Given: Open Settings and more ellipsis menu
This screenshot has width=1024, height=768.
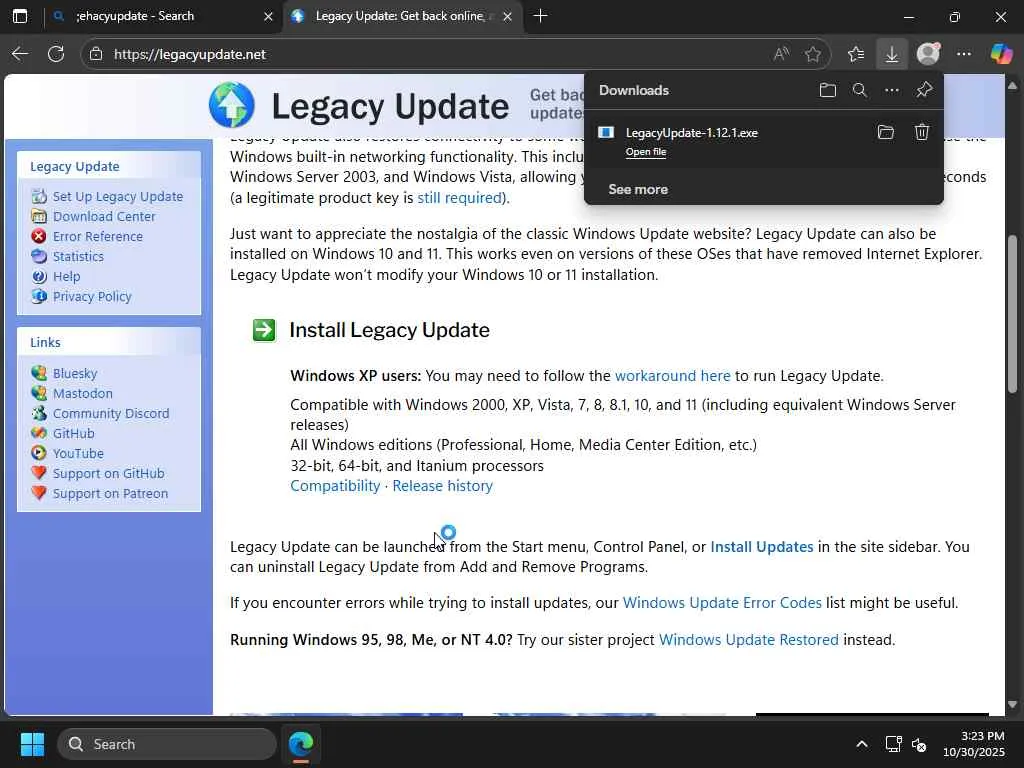Looking at the screenshot, I should click(964, 54).
